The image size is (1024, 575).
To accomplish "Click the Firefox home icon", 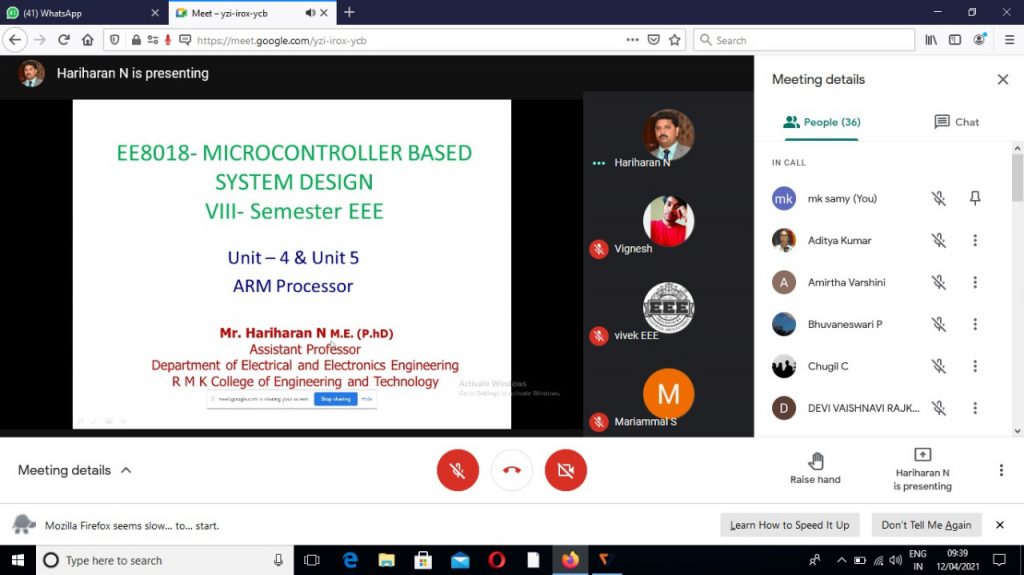I will 88,40.
